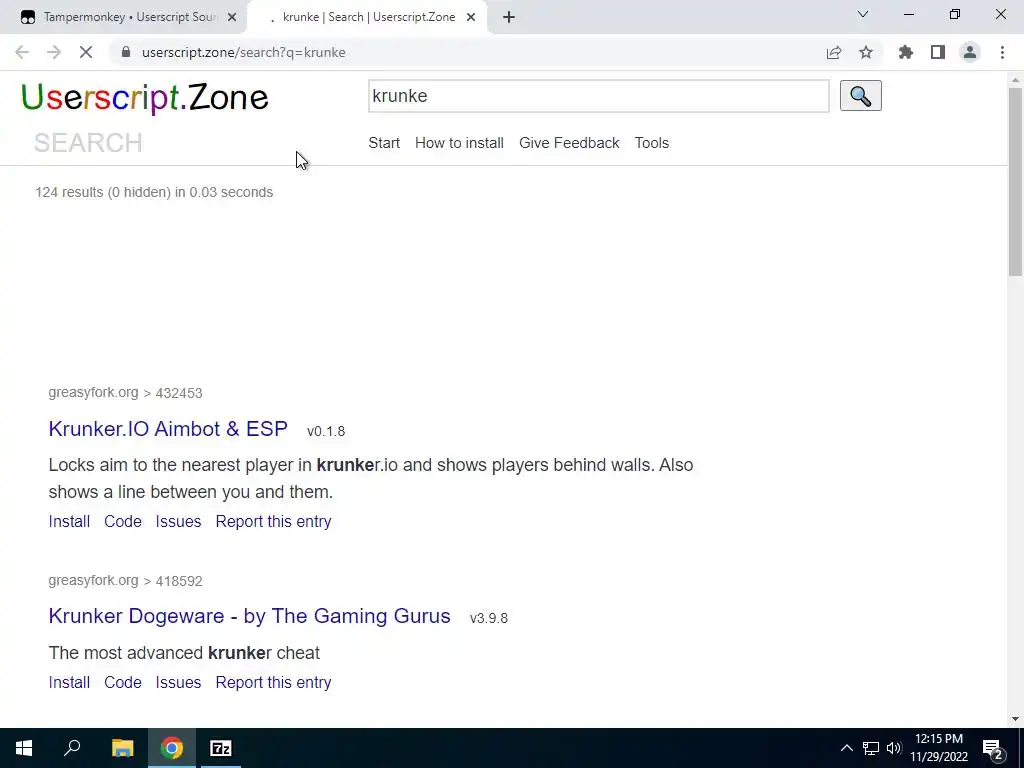This screenshot has height=768, width=1024.
Task: Click the 124 results count text
Action: (x=154, y=192)
